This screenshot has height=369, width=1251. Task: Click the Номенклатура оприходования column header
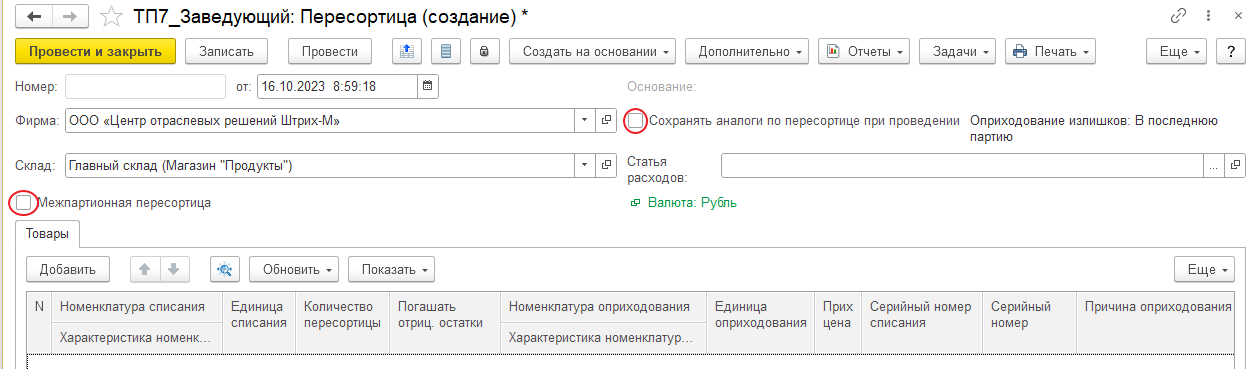pyautogui.click(x=603, y=307)
